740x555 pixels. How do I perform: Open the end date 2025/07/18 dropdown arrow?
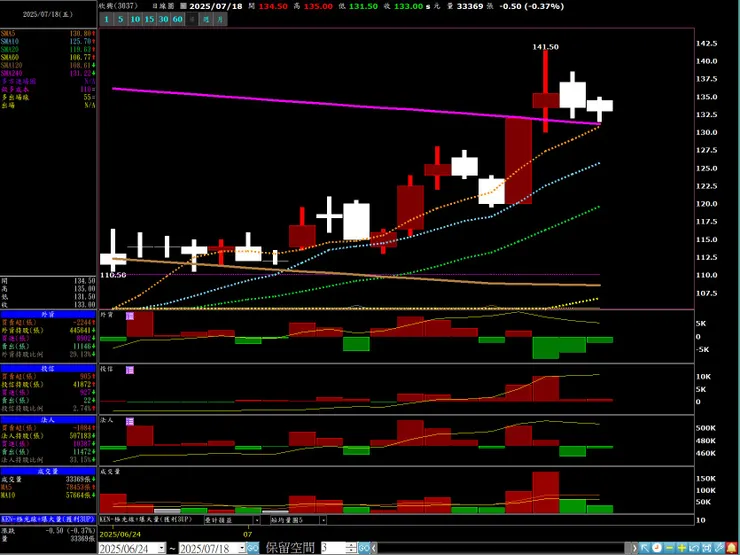pos(243,548)
